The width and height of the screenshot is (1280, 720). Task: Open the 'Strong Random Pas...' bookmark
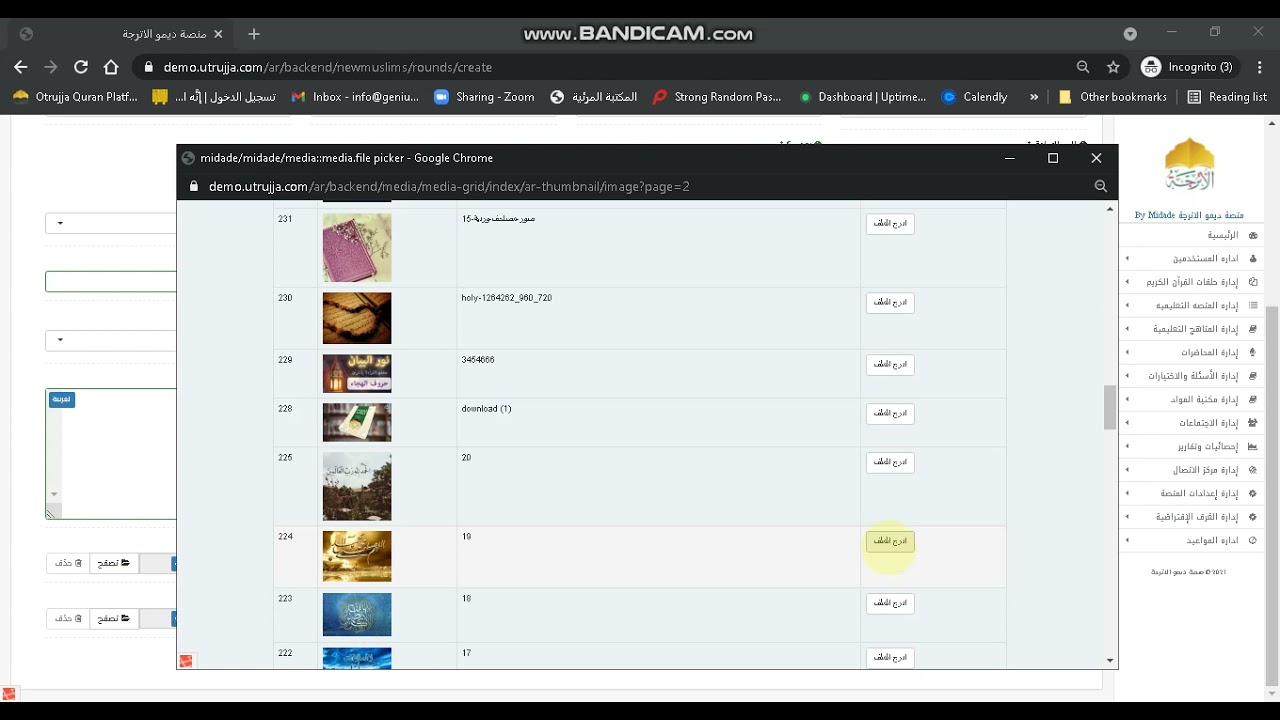(x=716, y=97)
